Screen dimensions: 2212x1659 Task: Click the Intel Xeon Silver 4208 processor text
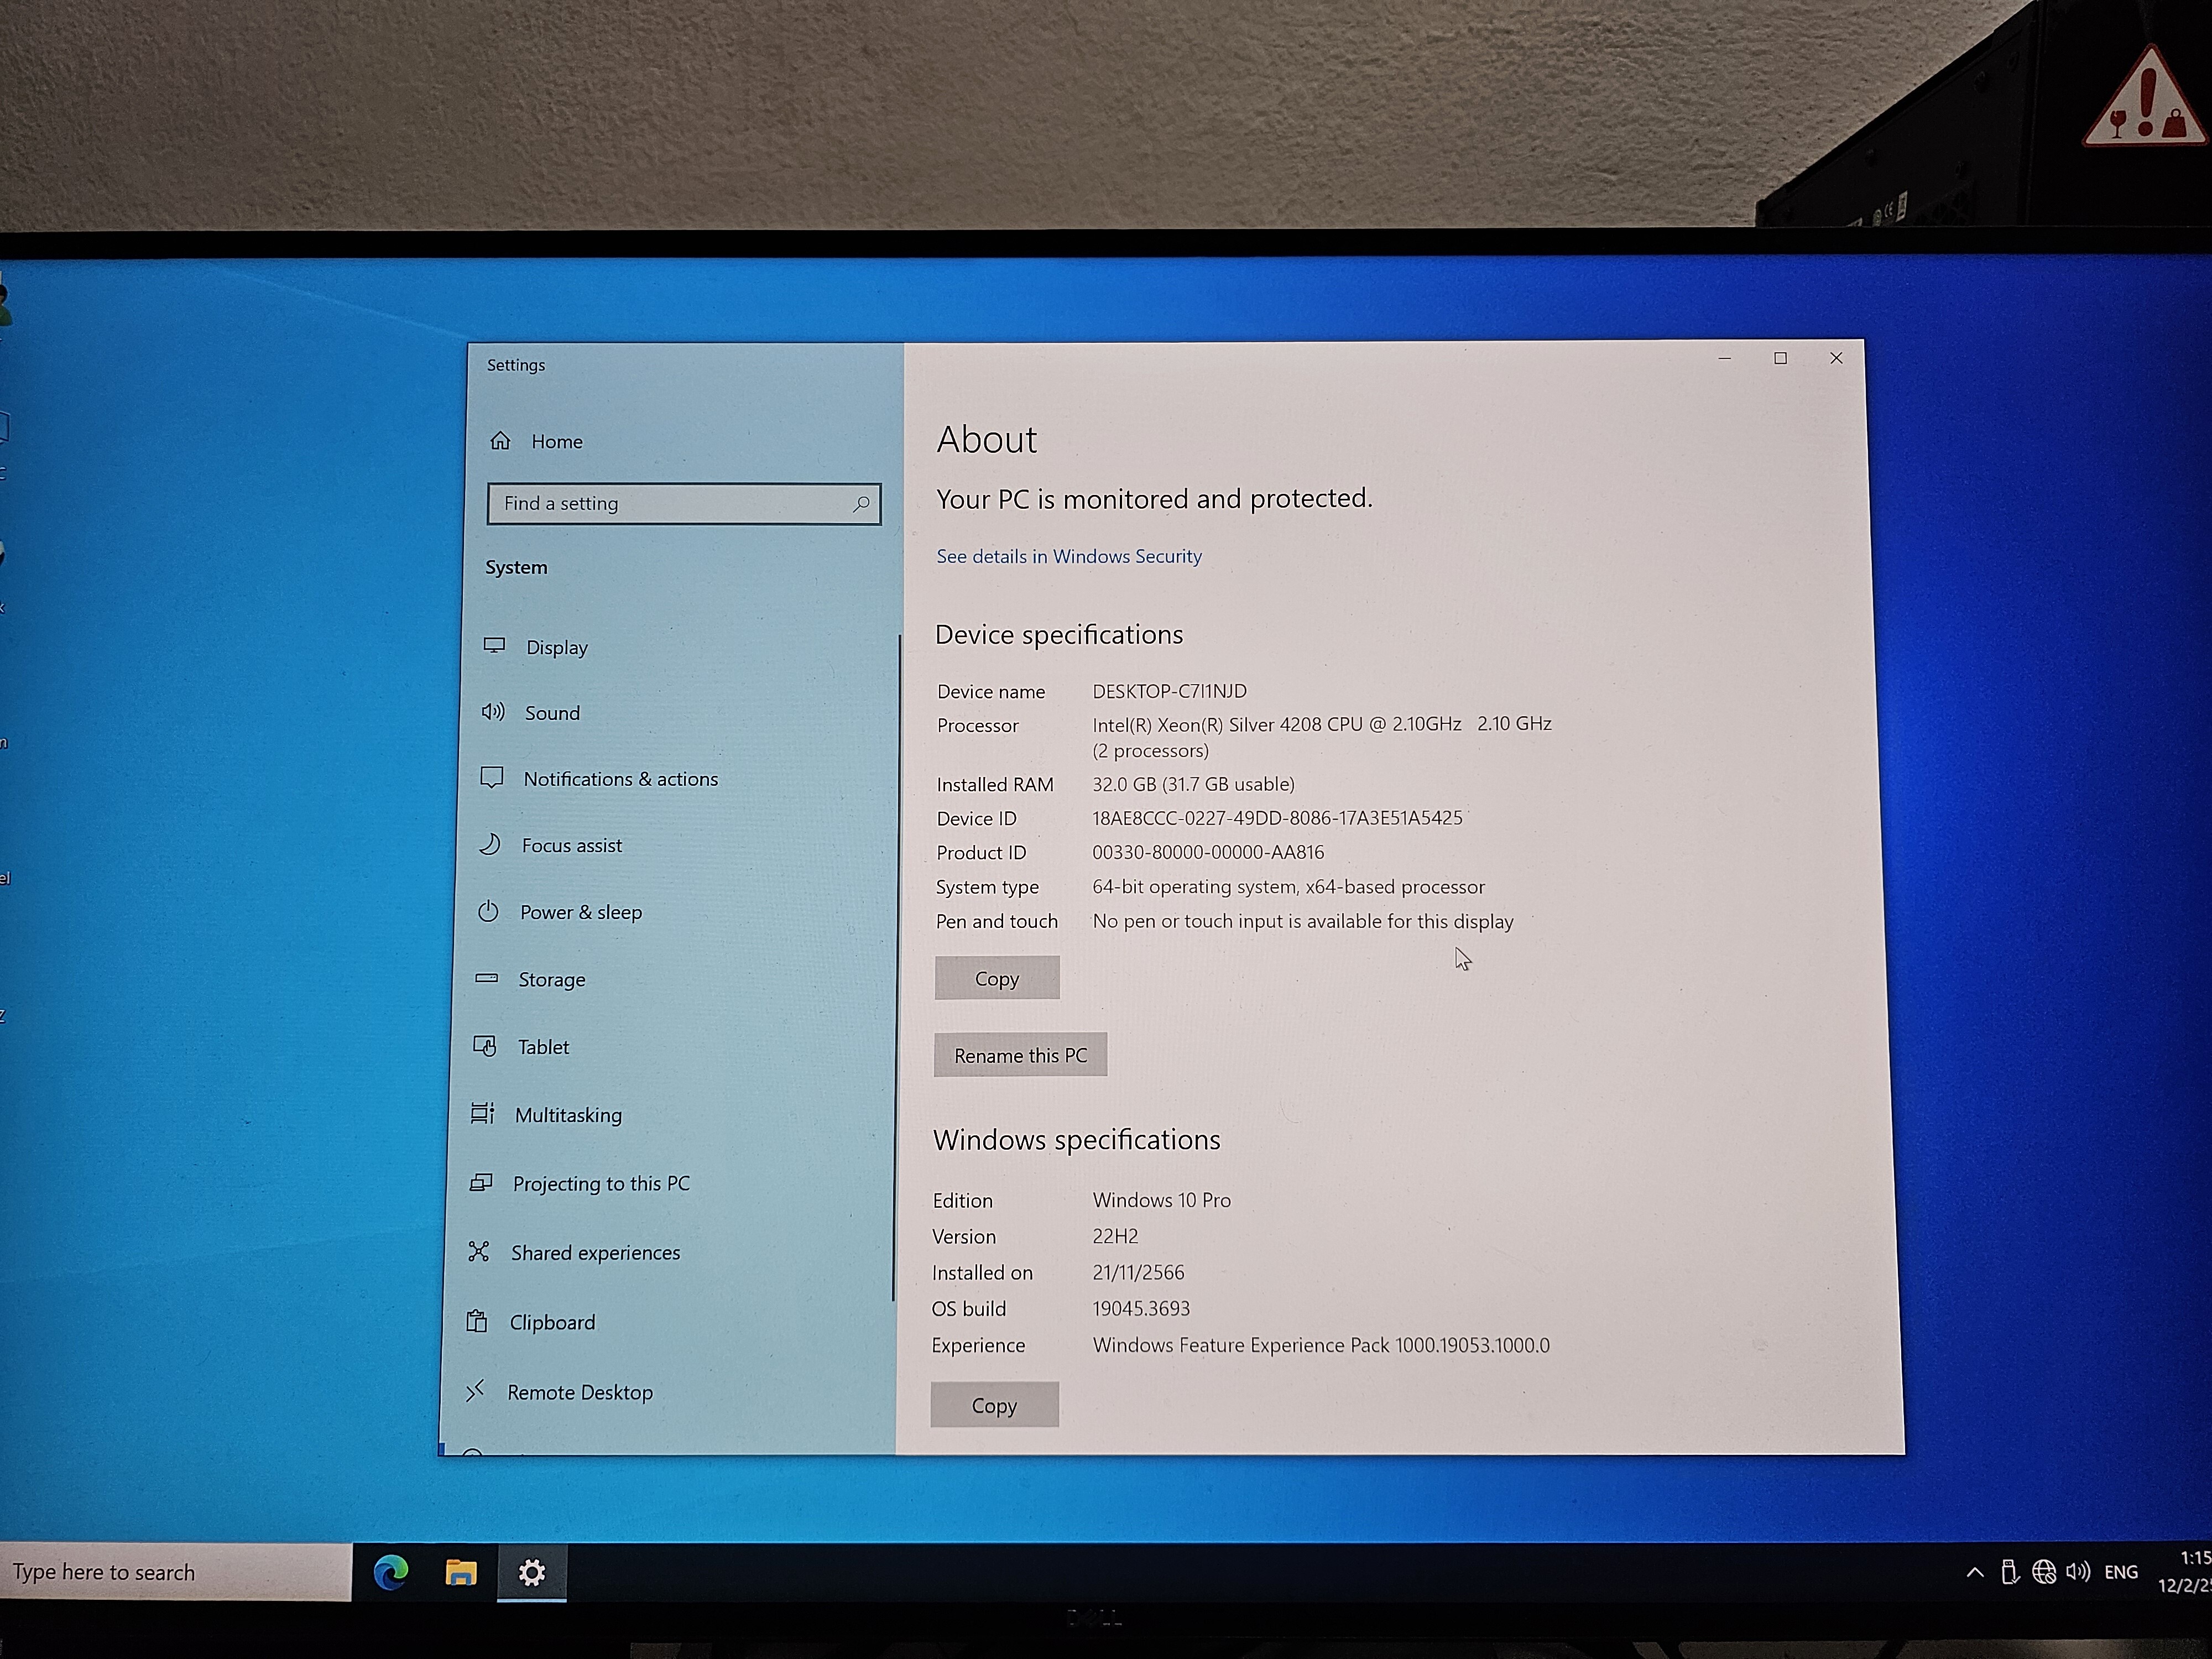pyautogui.click(x=1322, y=736)
